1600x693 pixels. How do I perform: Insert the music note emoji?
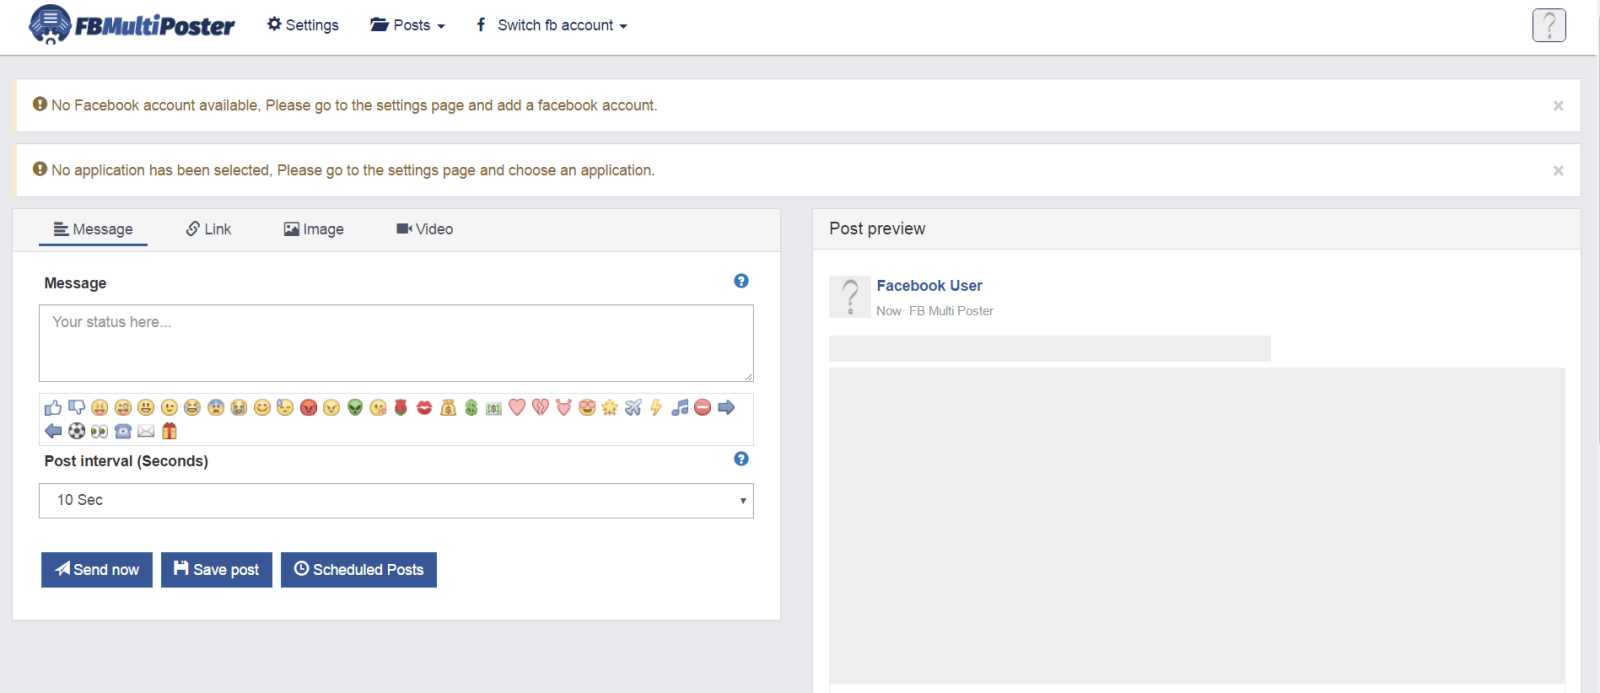coord(680,408)
